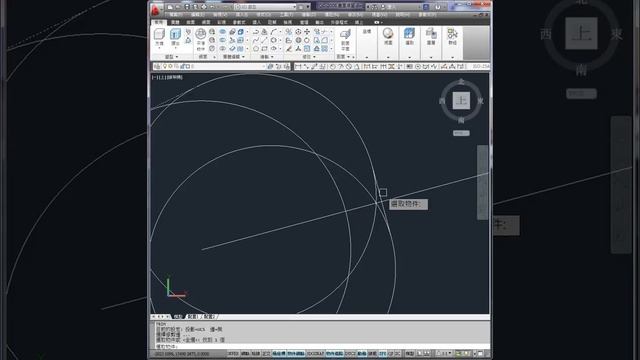Toggle Snap (鎖點) mode in status bar

point(245,353)
